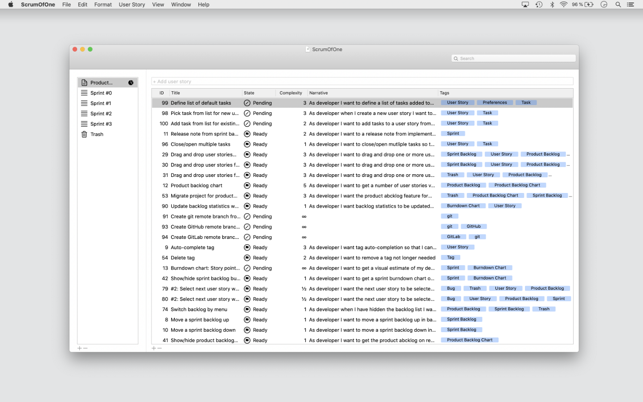Click the Bluetooth menu bar icon
The height and width of the screenshot is (402, 643).
tap(552, 5)
